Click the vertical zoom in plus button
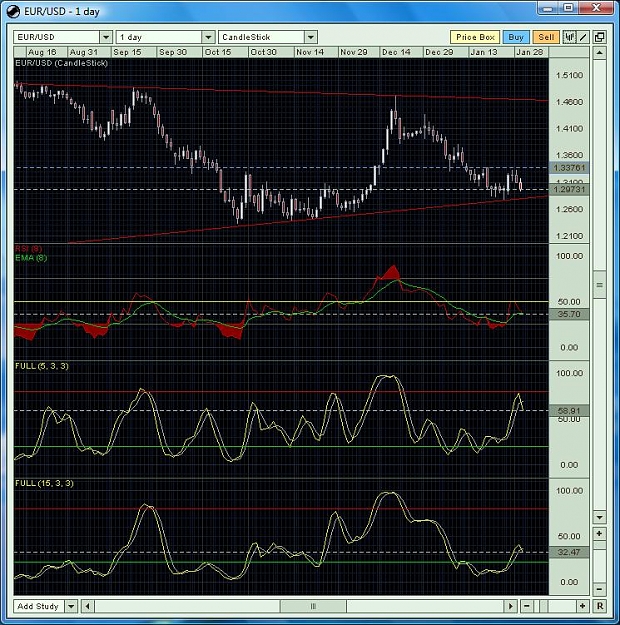The image size is (620, 625). tap(600, 533)
